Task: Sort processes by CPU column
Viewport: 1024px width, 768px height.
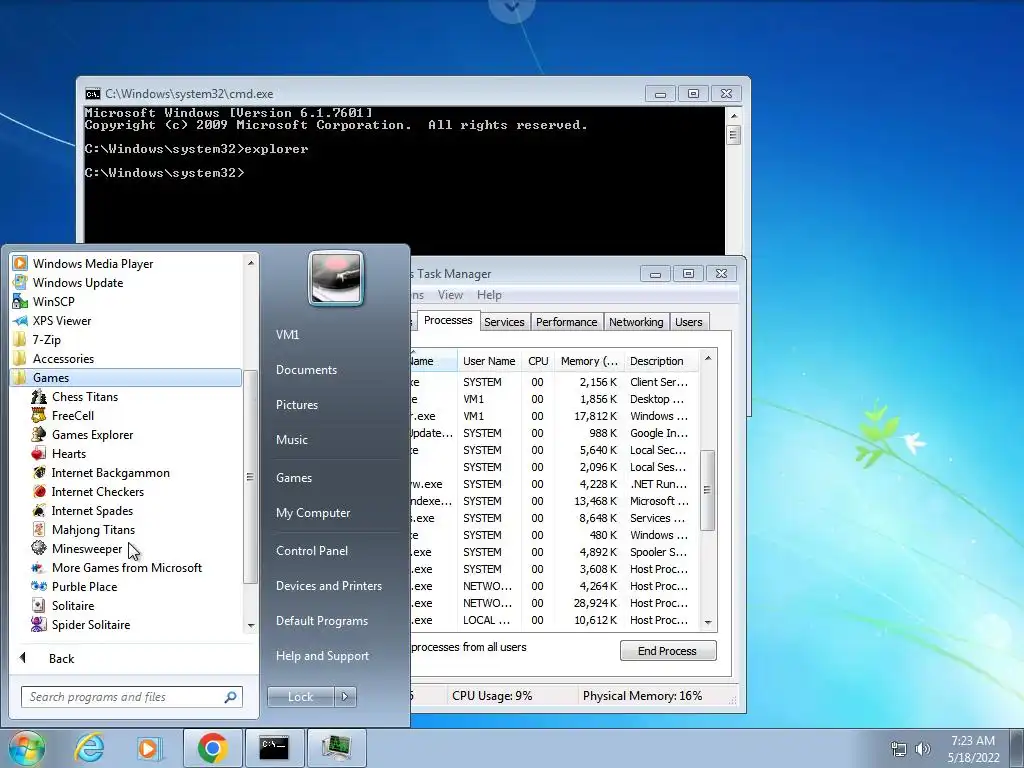Action: pos(538,361)
